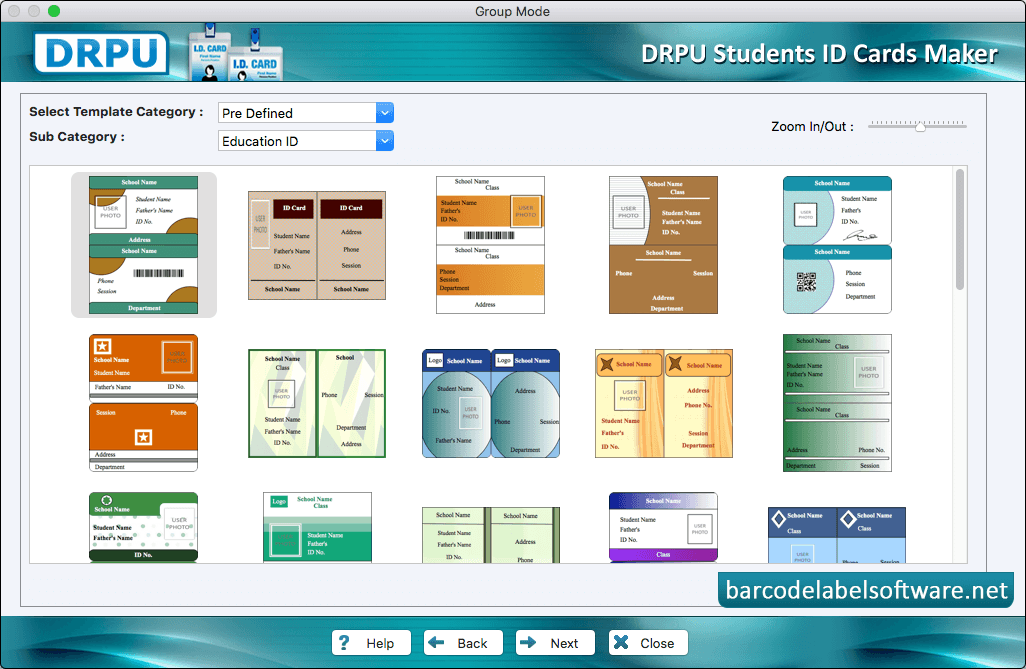This screenshot has width=1026, height=669.
Task: Select the green dotted template with ID No. footer
Action: pyautogui.click(x=143, y=528)
